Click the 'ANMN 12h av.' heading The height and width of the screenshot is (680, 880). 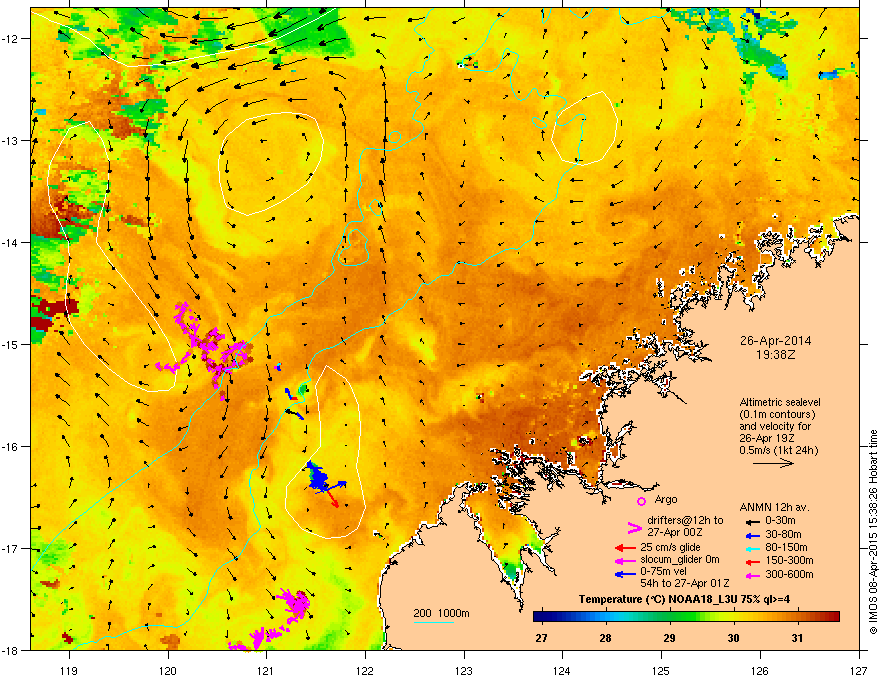pos(774,507)
